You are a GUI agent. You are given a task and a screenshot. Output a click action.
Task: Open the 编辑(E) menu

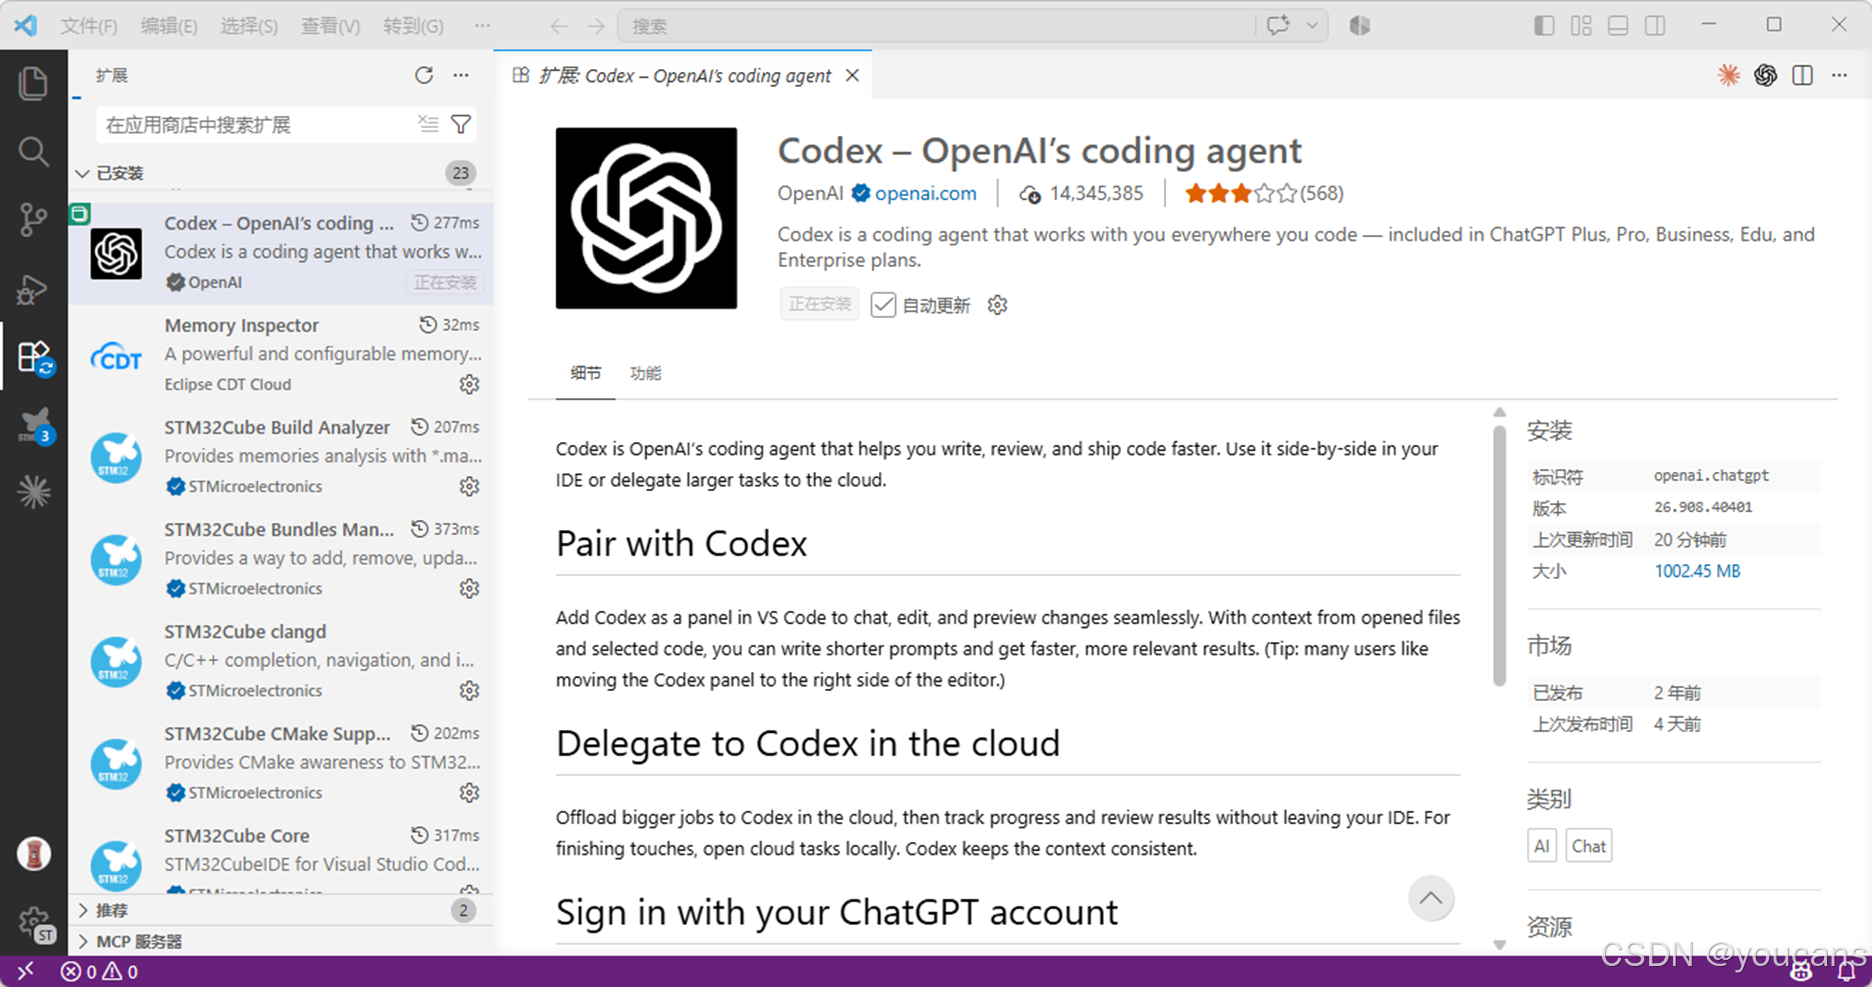coord(169,26)
